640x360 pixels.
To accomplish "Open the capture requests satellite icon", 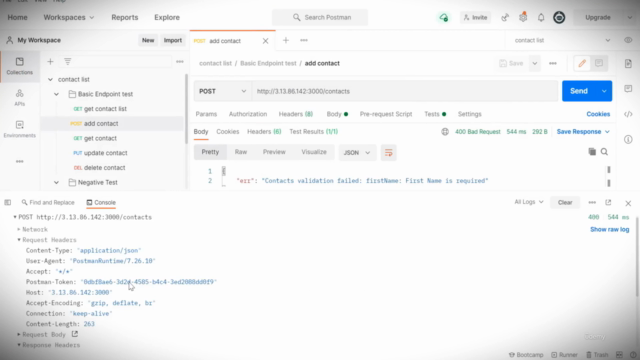I will tap(505, 18).
